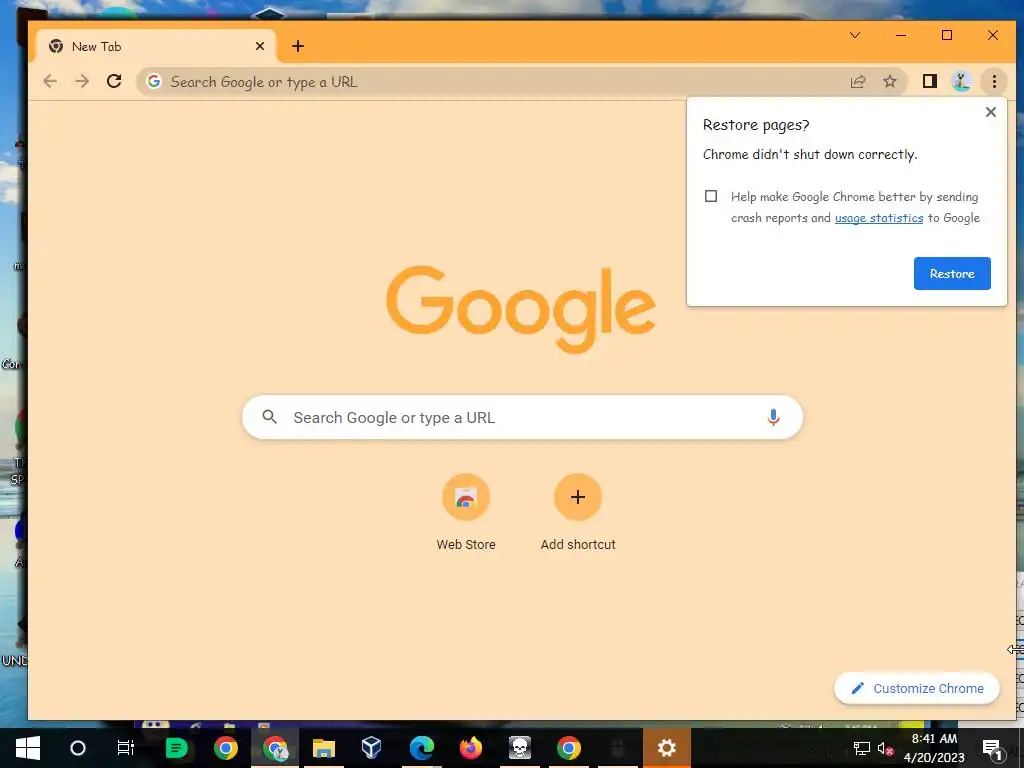Click the Restore button
The height and width of the screenshot is (768, 1024).
952,274
